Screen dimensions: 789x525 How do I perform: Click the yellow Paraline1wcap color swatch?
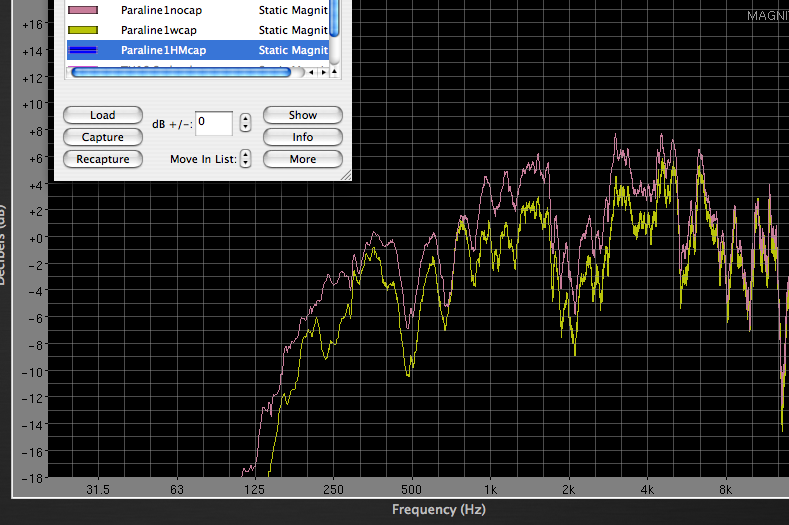[x=83, y=30]
